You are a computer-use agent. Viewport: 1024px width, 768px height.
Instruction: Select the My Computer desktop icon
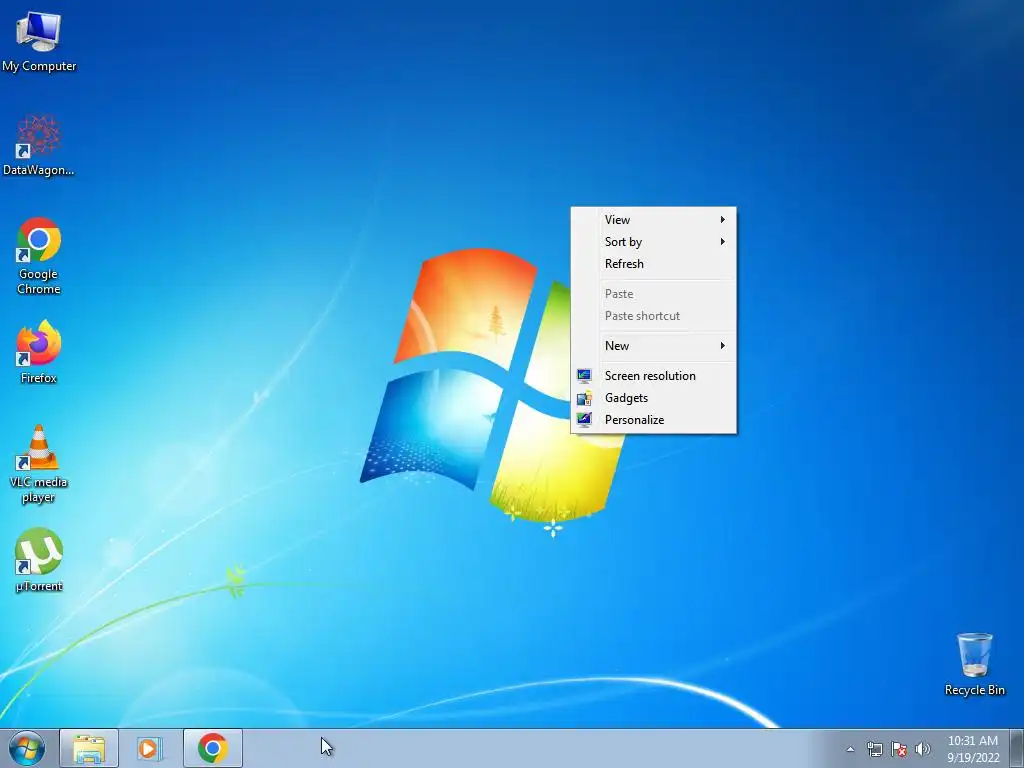39,41
